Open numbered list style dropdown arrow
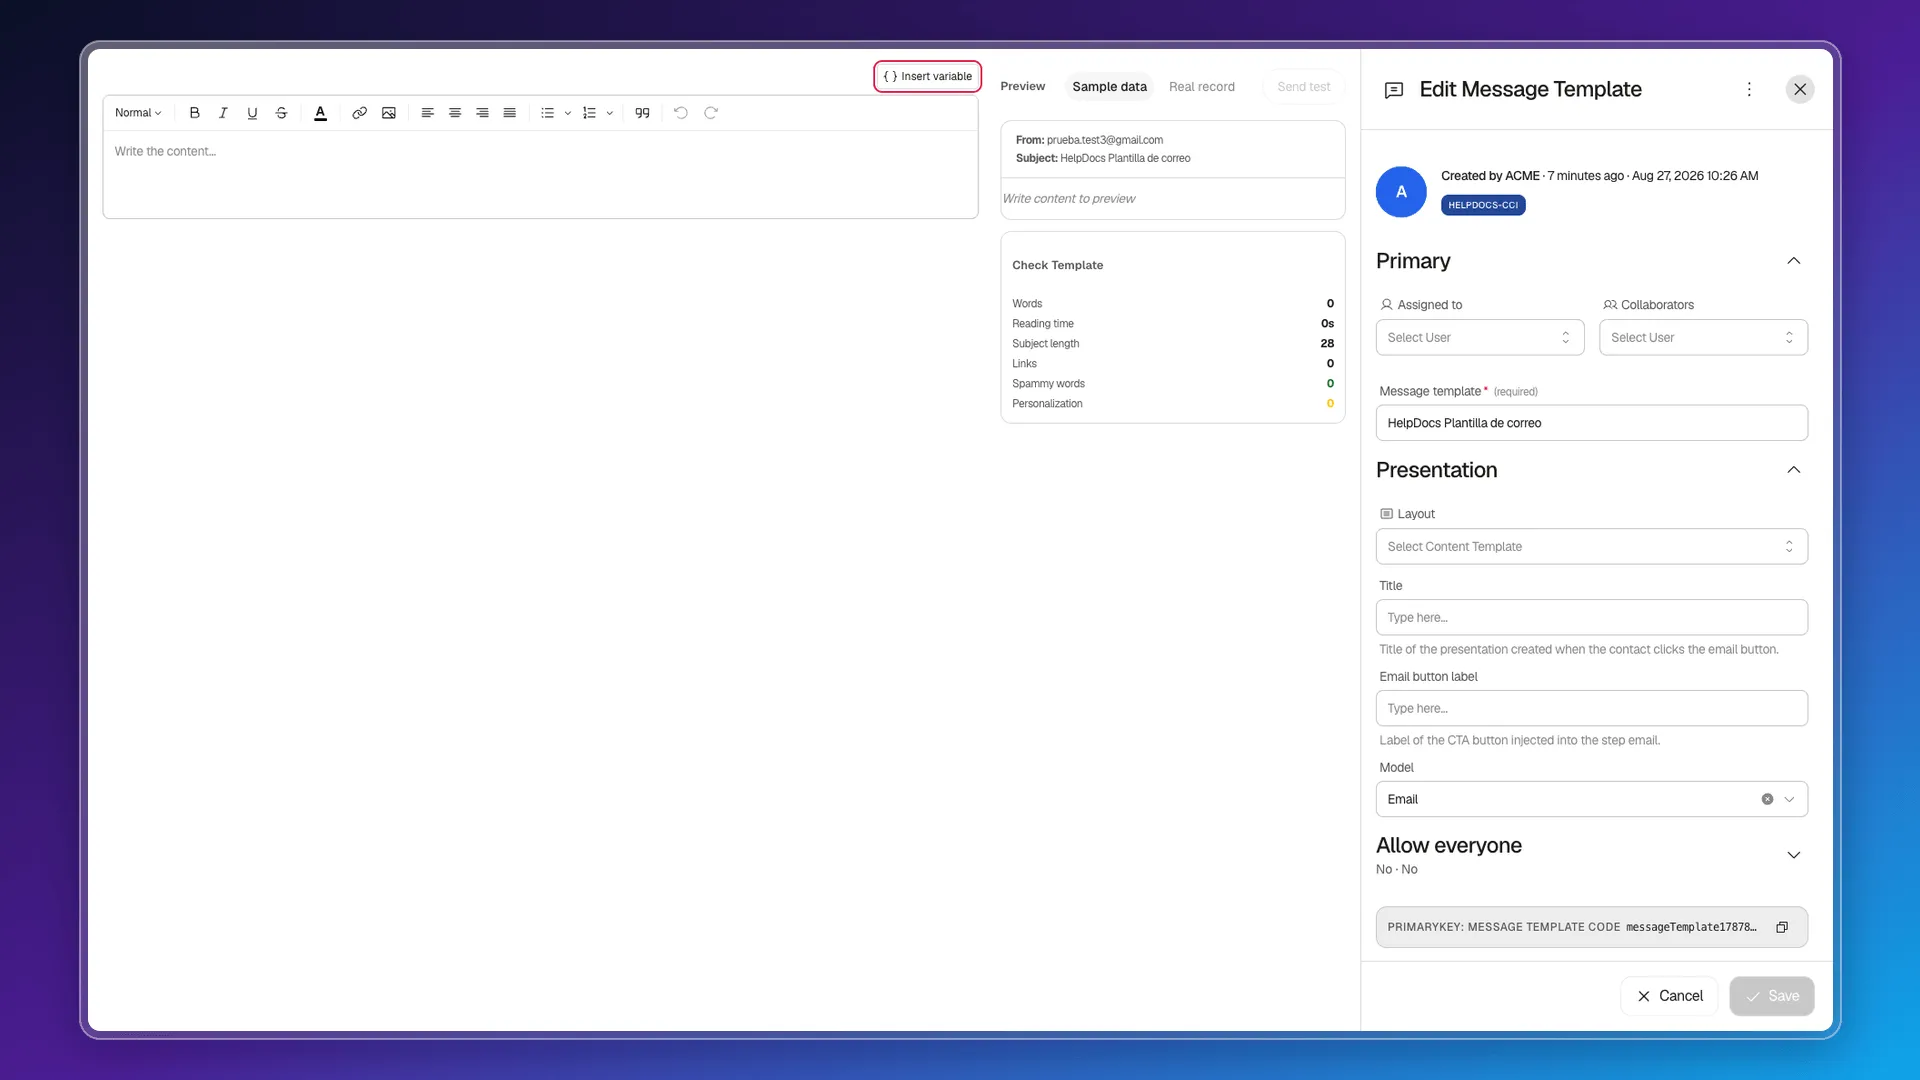This screenshot has height=1080, width=1920. coord(610,113)
